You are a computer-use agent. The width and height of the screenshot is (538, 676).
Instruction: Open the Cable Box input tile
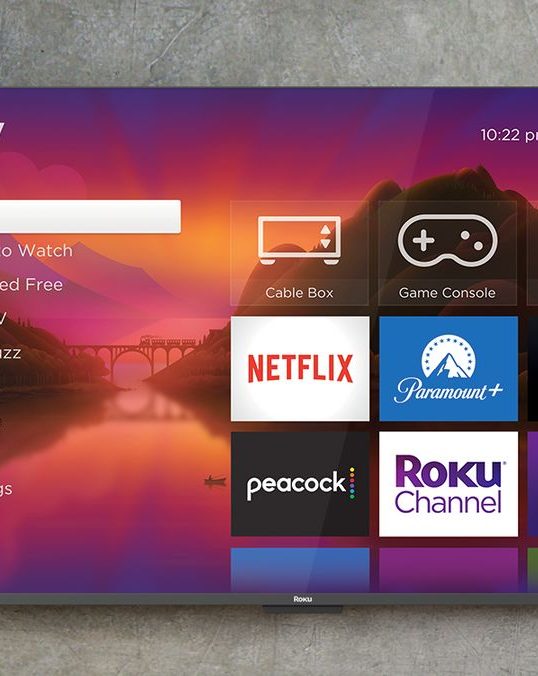click(x=300, y=254)
